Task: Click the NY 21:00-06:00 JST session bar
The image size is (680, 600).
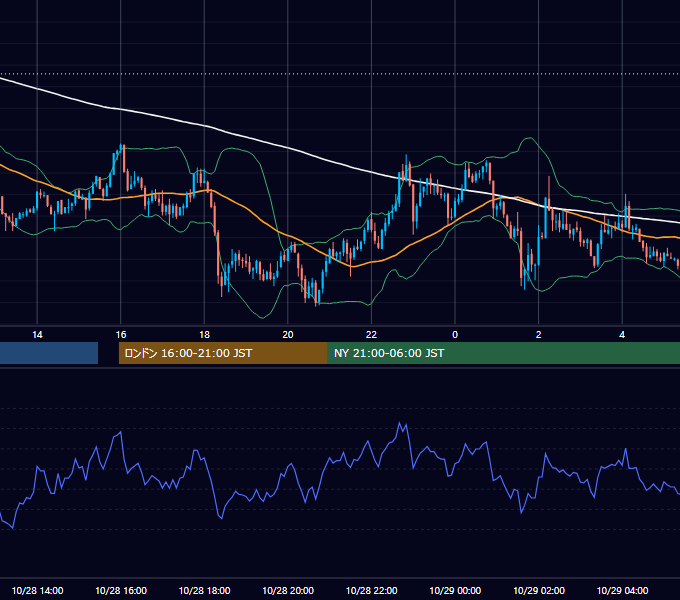Action: (x=503, y=353)
